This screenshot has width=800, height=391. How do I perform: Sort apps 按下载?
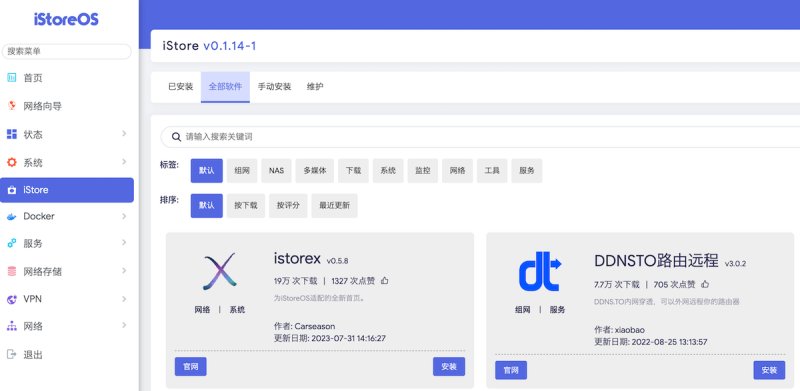pos(246,206)
